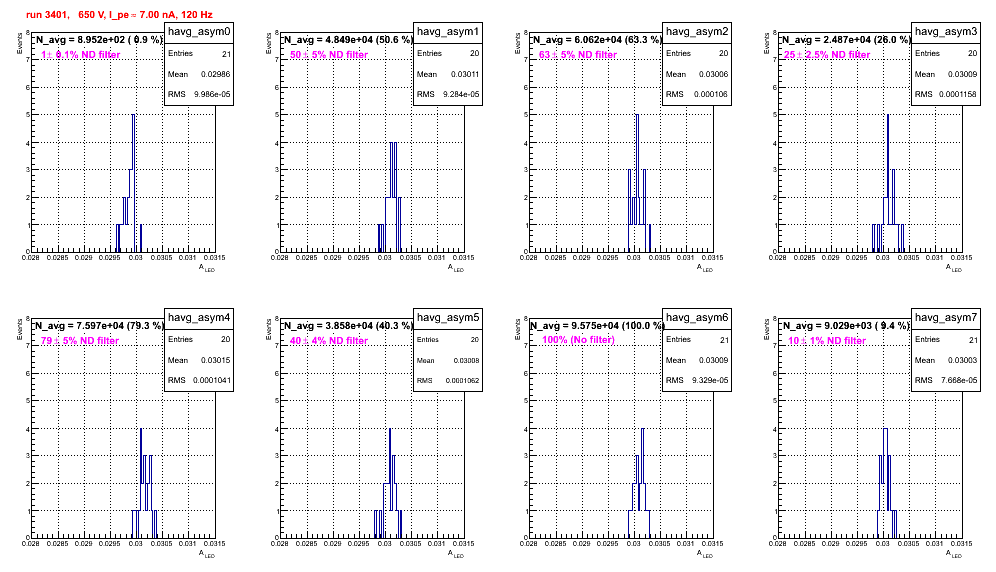The width and height of the screenshot is (996, 572).
Task: Select the havg_asym1 stats box title
Action: pyautogui.click(x=448, y=32)
